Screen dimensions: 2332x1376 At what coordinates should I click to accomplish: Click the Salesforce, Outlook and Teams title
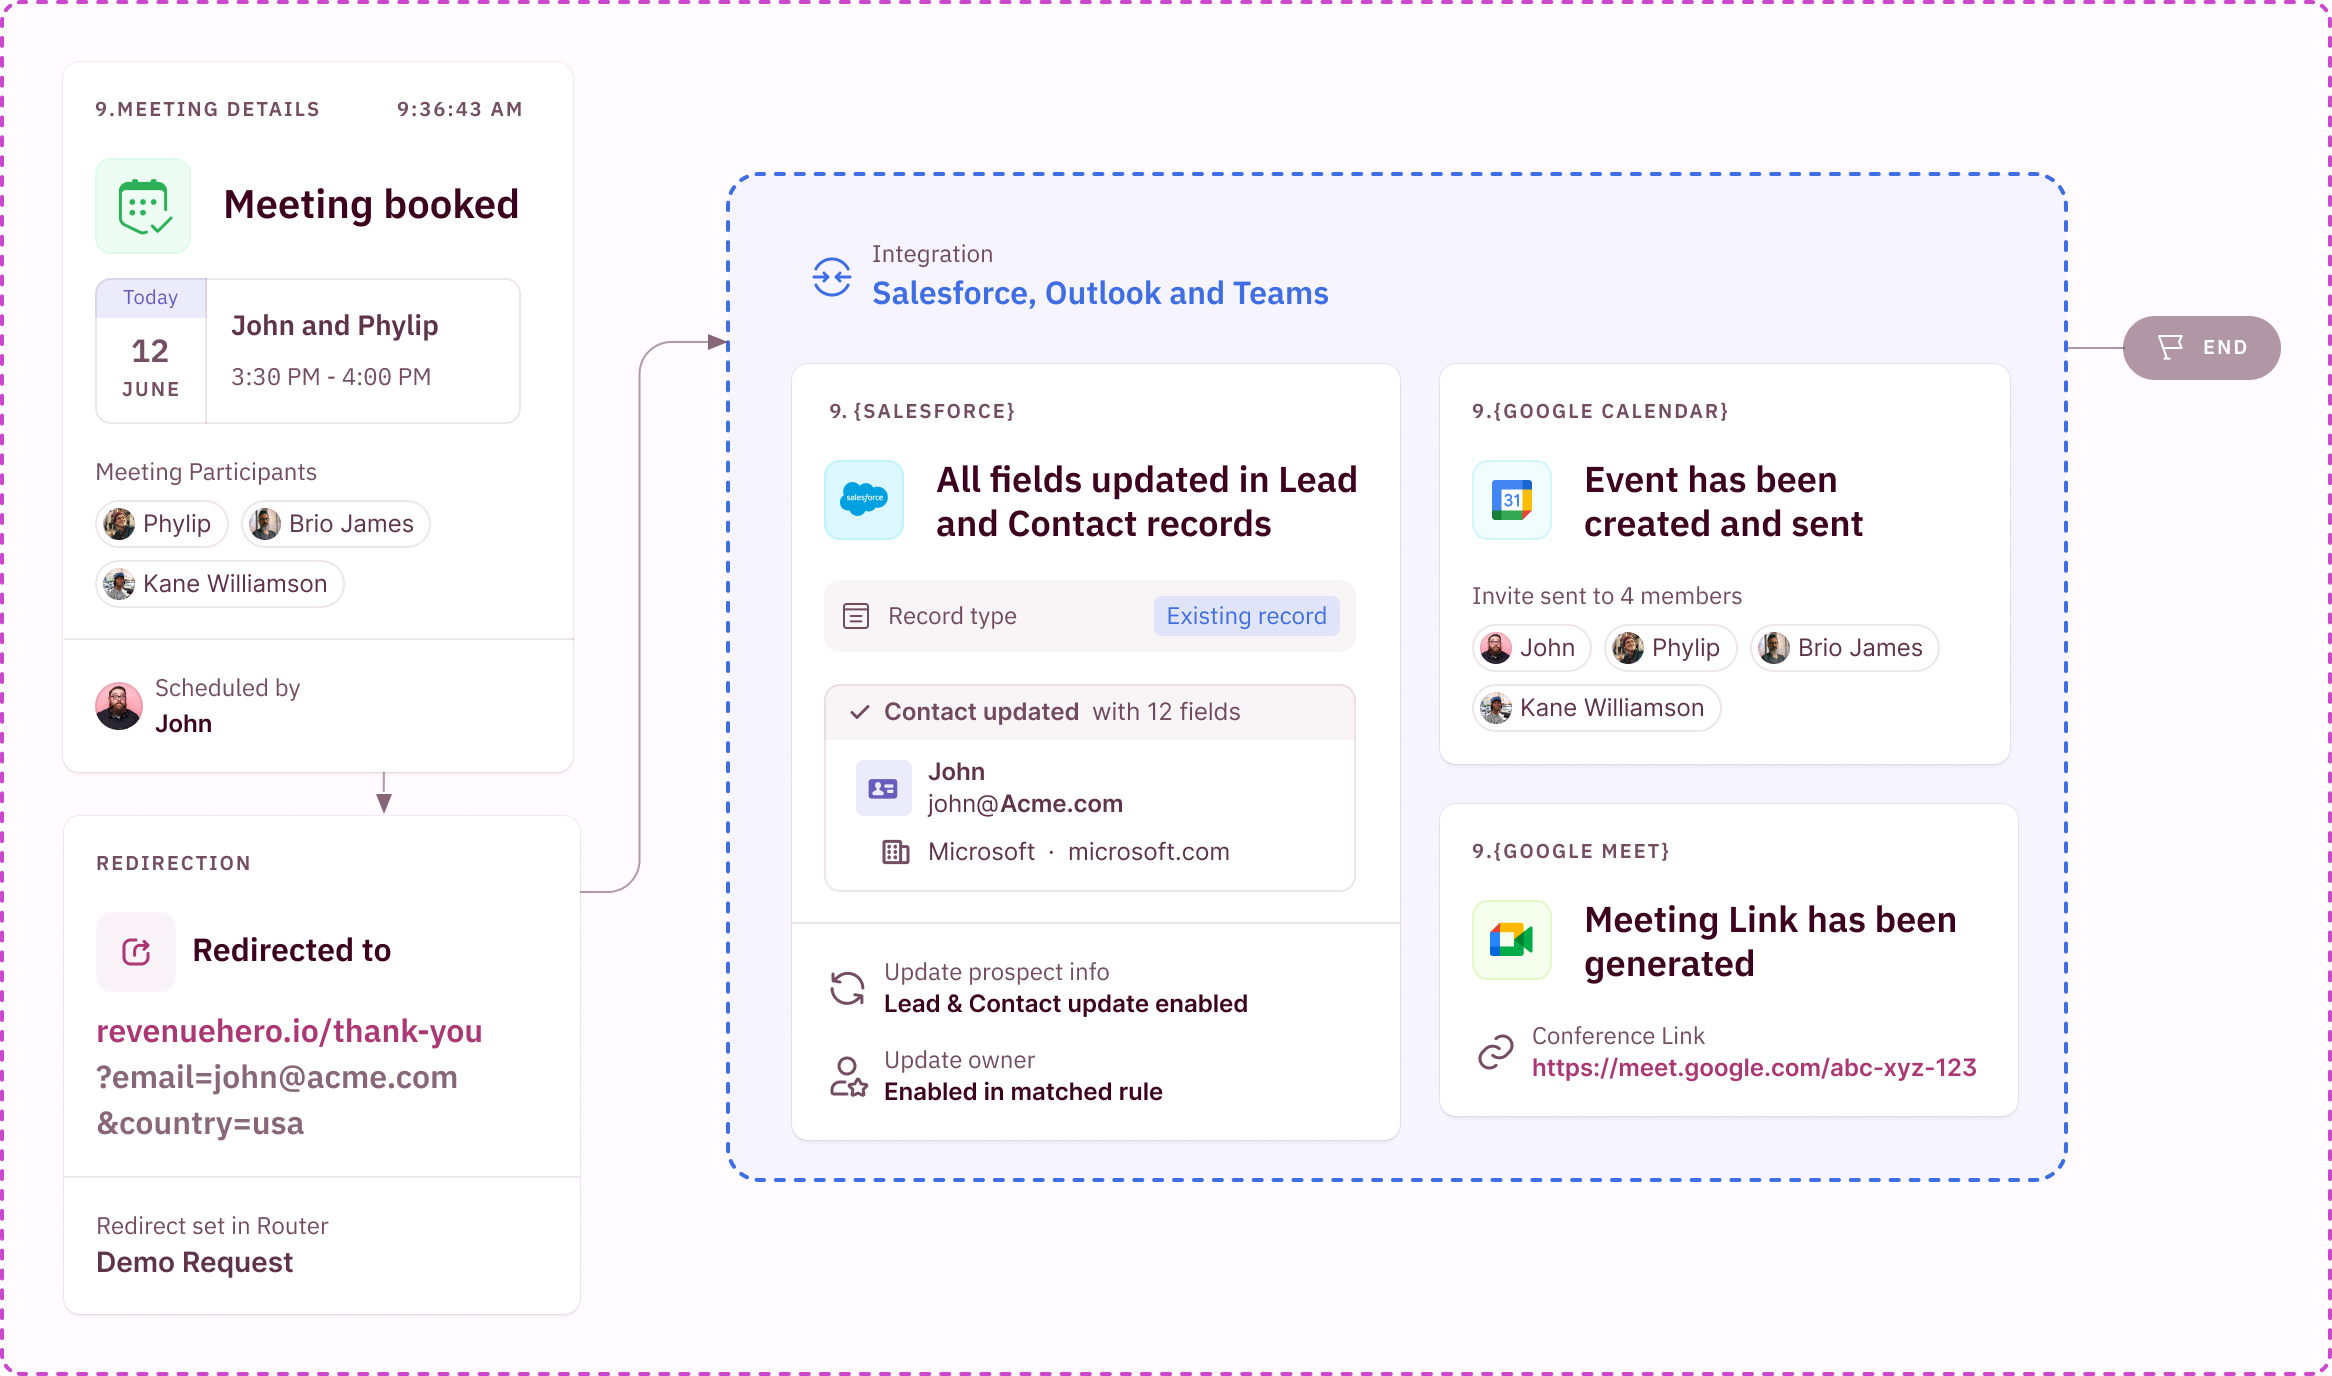[x=1100, y=293]
